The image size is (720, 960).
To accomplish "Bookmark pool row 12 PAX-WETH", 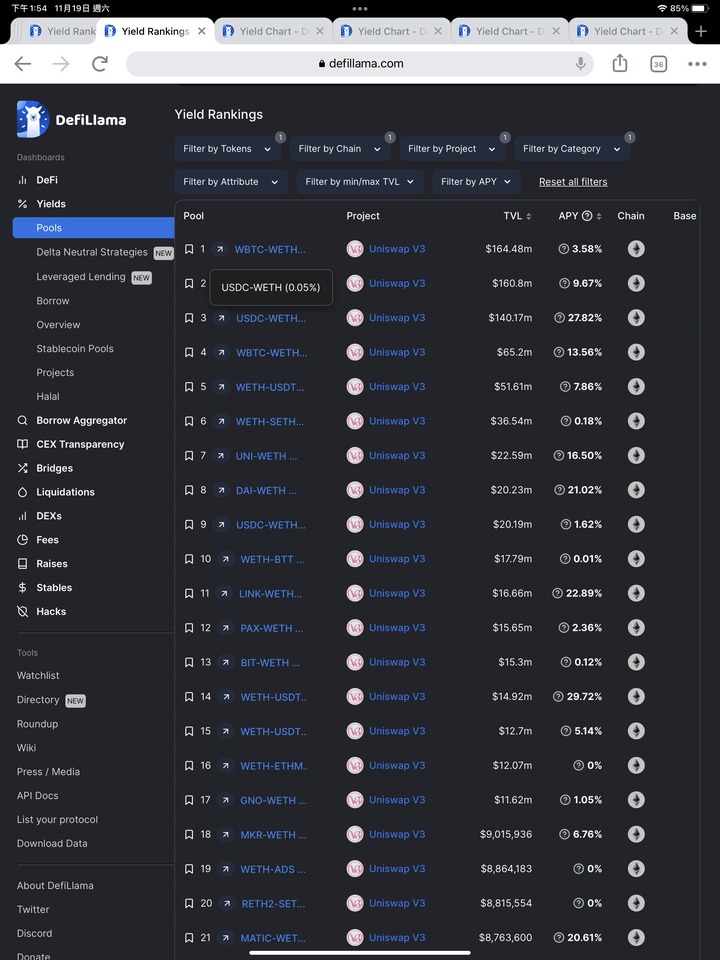I will tap(189, 628).
